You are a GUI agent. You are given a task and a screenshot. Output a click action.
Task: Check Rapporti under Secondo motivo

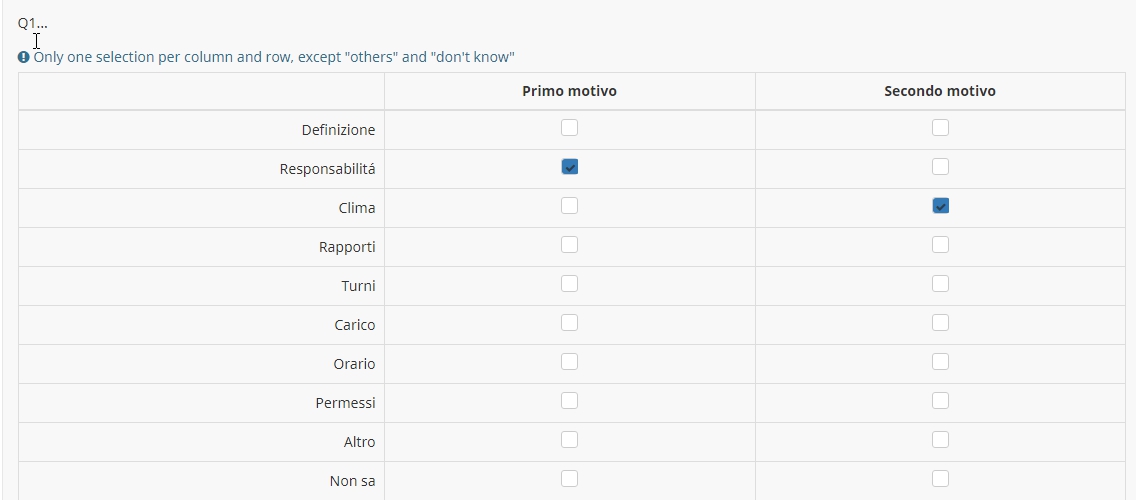coord(940,245)
